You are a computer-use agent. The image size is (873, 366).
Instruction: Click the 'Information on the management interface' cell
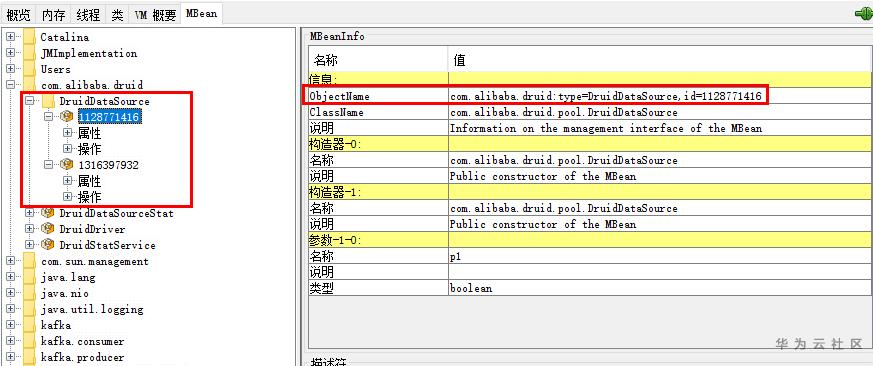click(660, 129)
